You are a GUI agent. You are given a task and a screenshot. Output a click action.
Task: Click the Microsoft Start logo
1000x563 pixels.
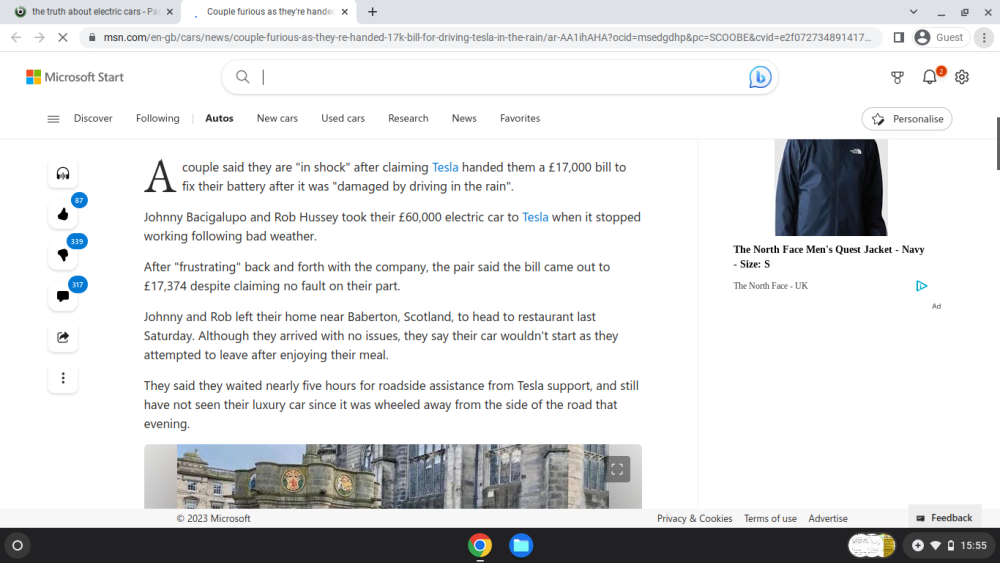75,77
